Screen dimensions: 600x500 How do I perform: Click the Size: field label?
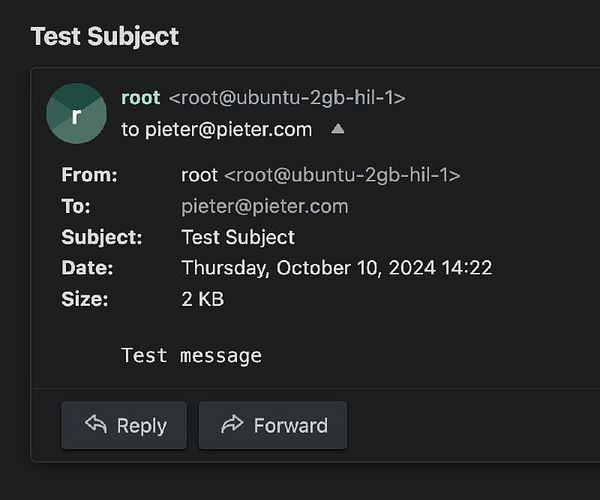click(85, 299)
